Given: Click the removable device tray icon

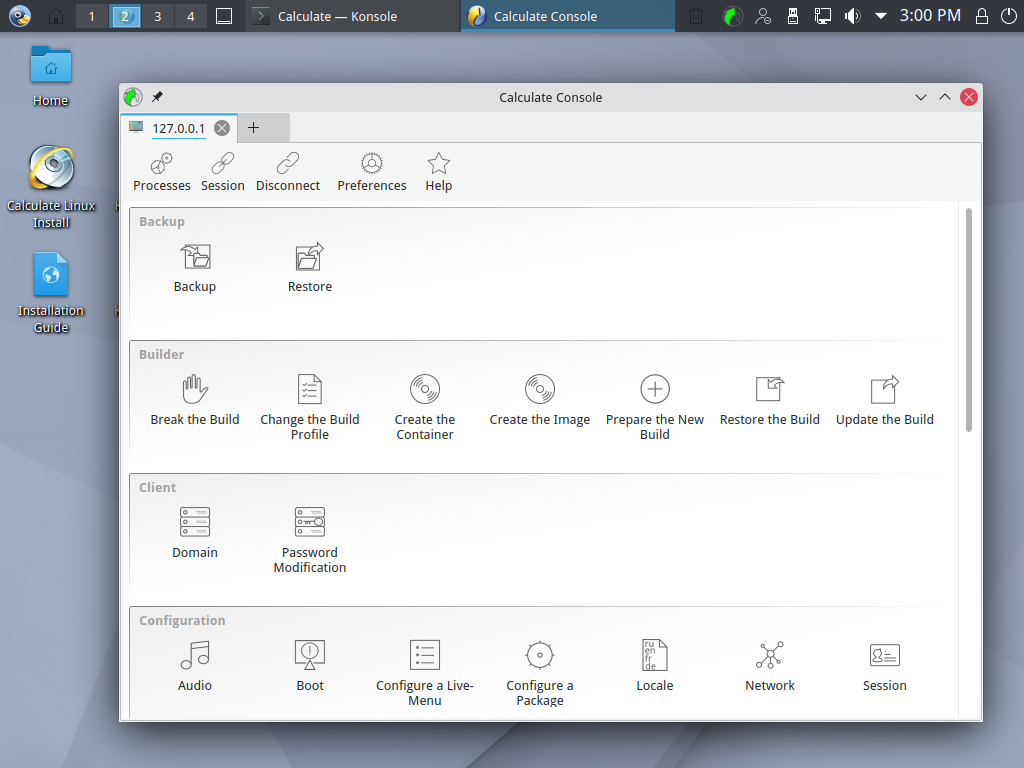Looking at the screenshot, I should tap(792, 16).
